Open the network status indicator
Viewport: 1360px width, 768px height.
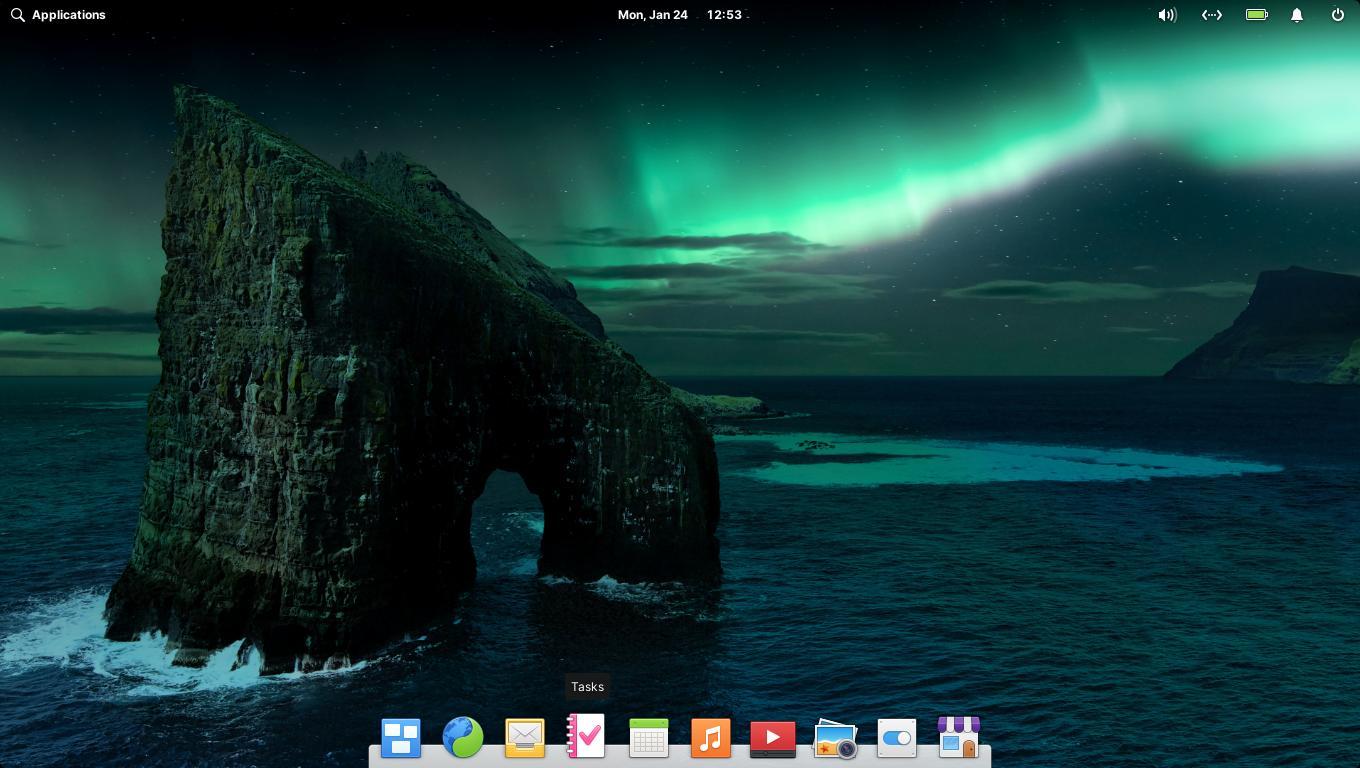[1212, 15]
